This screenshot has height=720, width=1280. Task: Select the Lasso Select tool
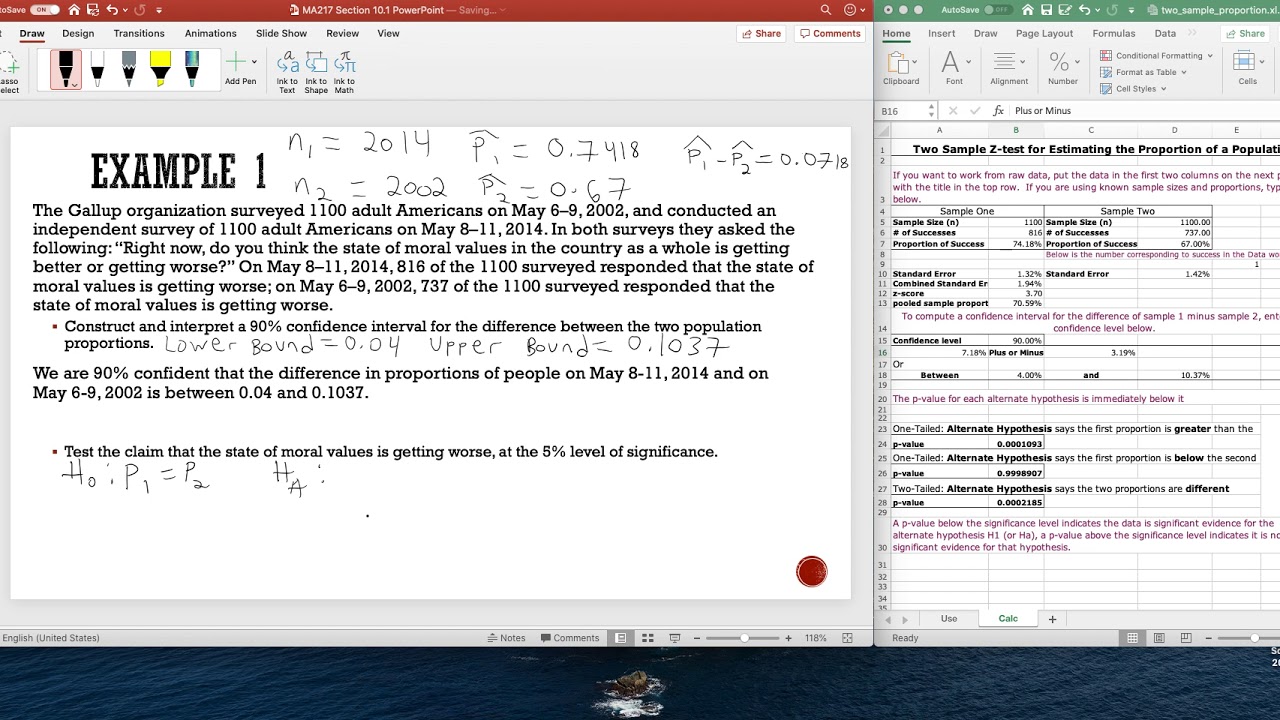tap(8, 72)
